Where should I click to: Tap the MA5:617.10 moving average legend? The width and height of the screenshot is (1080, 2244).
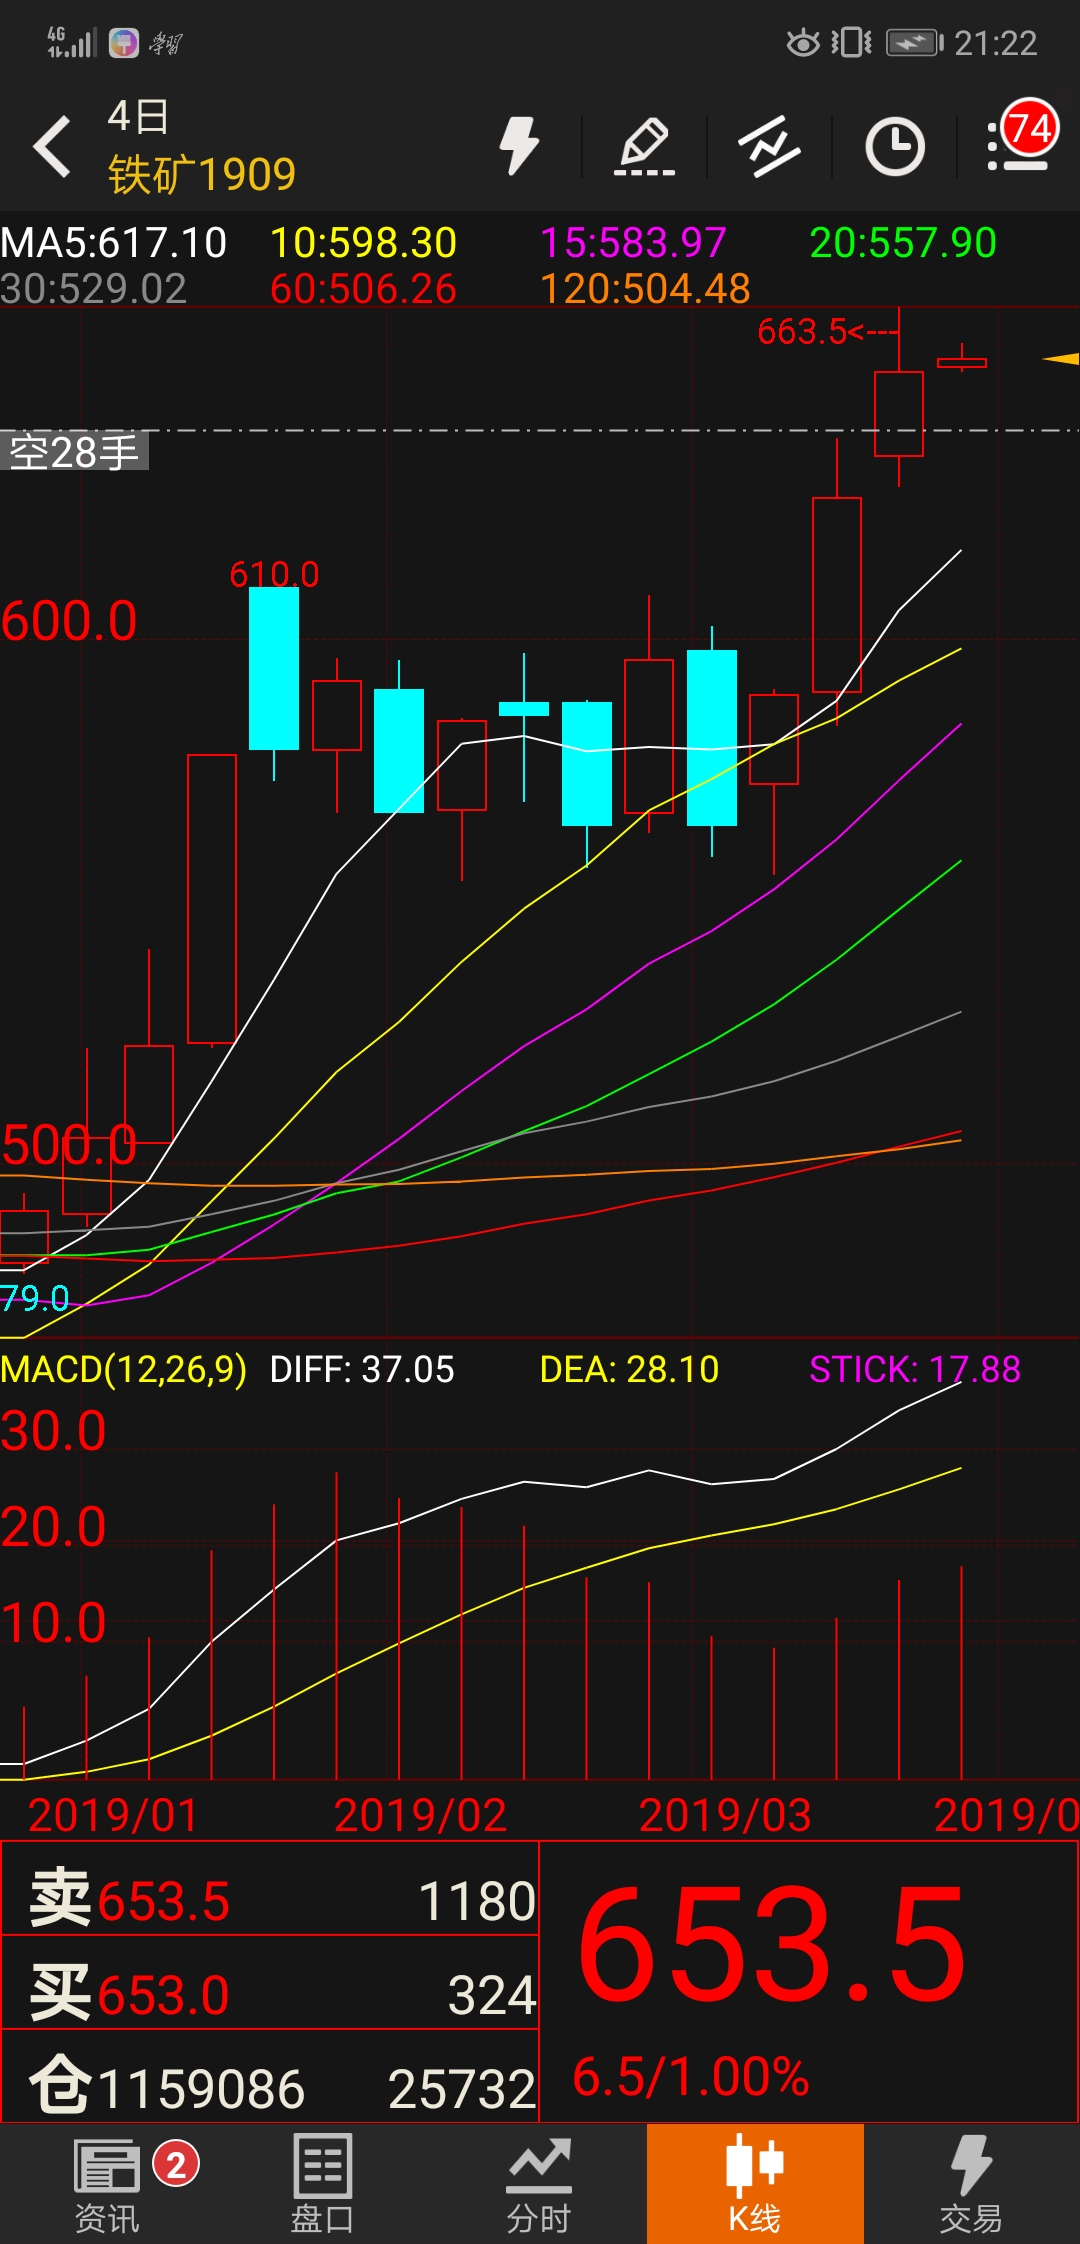(114, 243)
